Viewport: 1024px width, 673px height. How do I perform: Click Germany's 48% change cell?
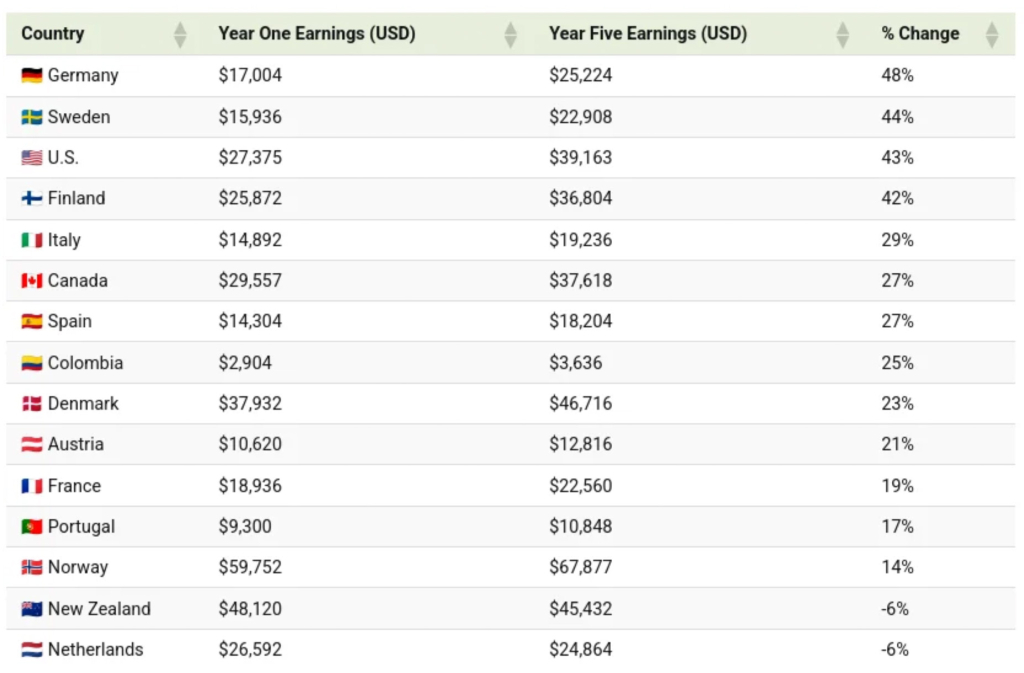(x=897, y=76)
